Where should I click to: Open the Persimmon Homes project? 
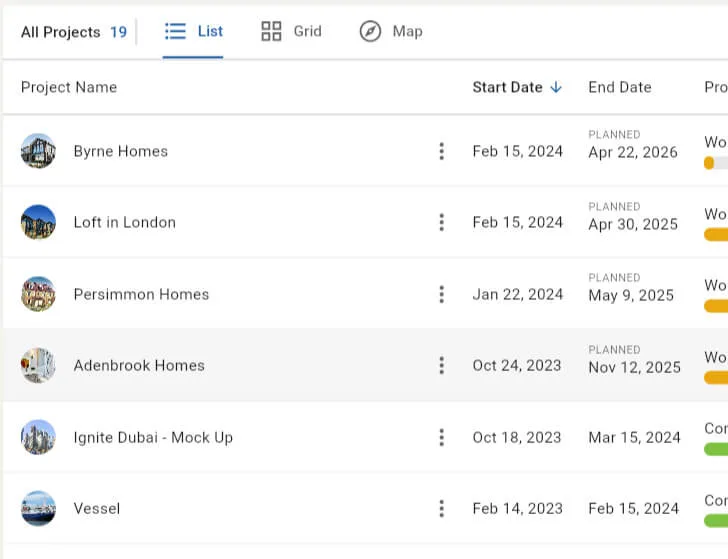coord(141,294)
